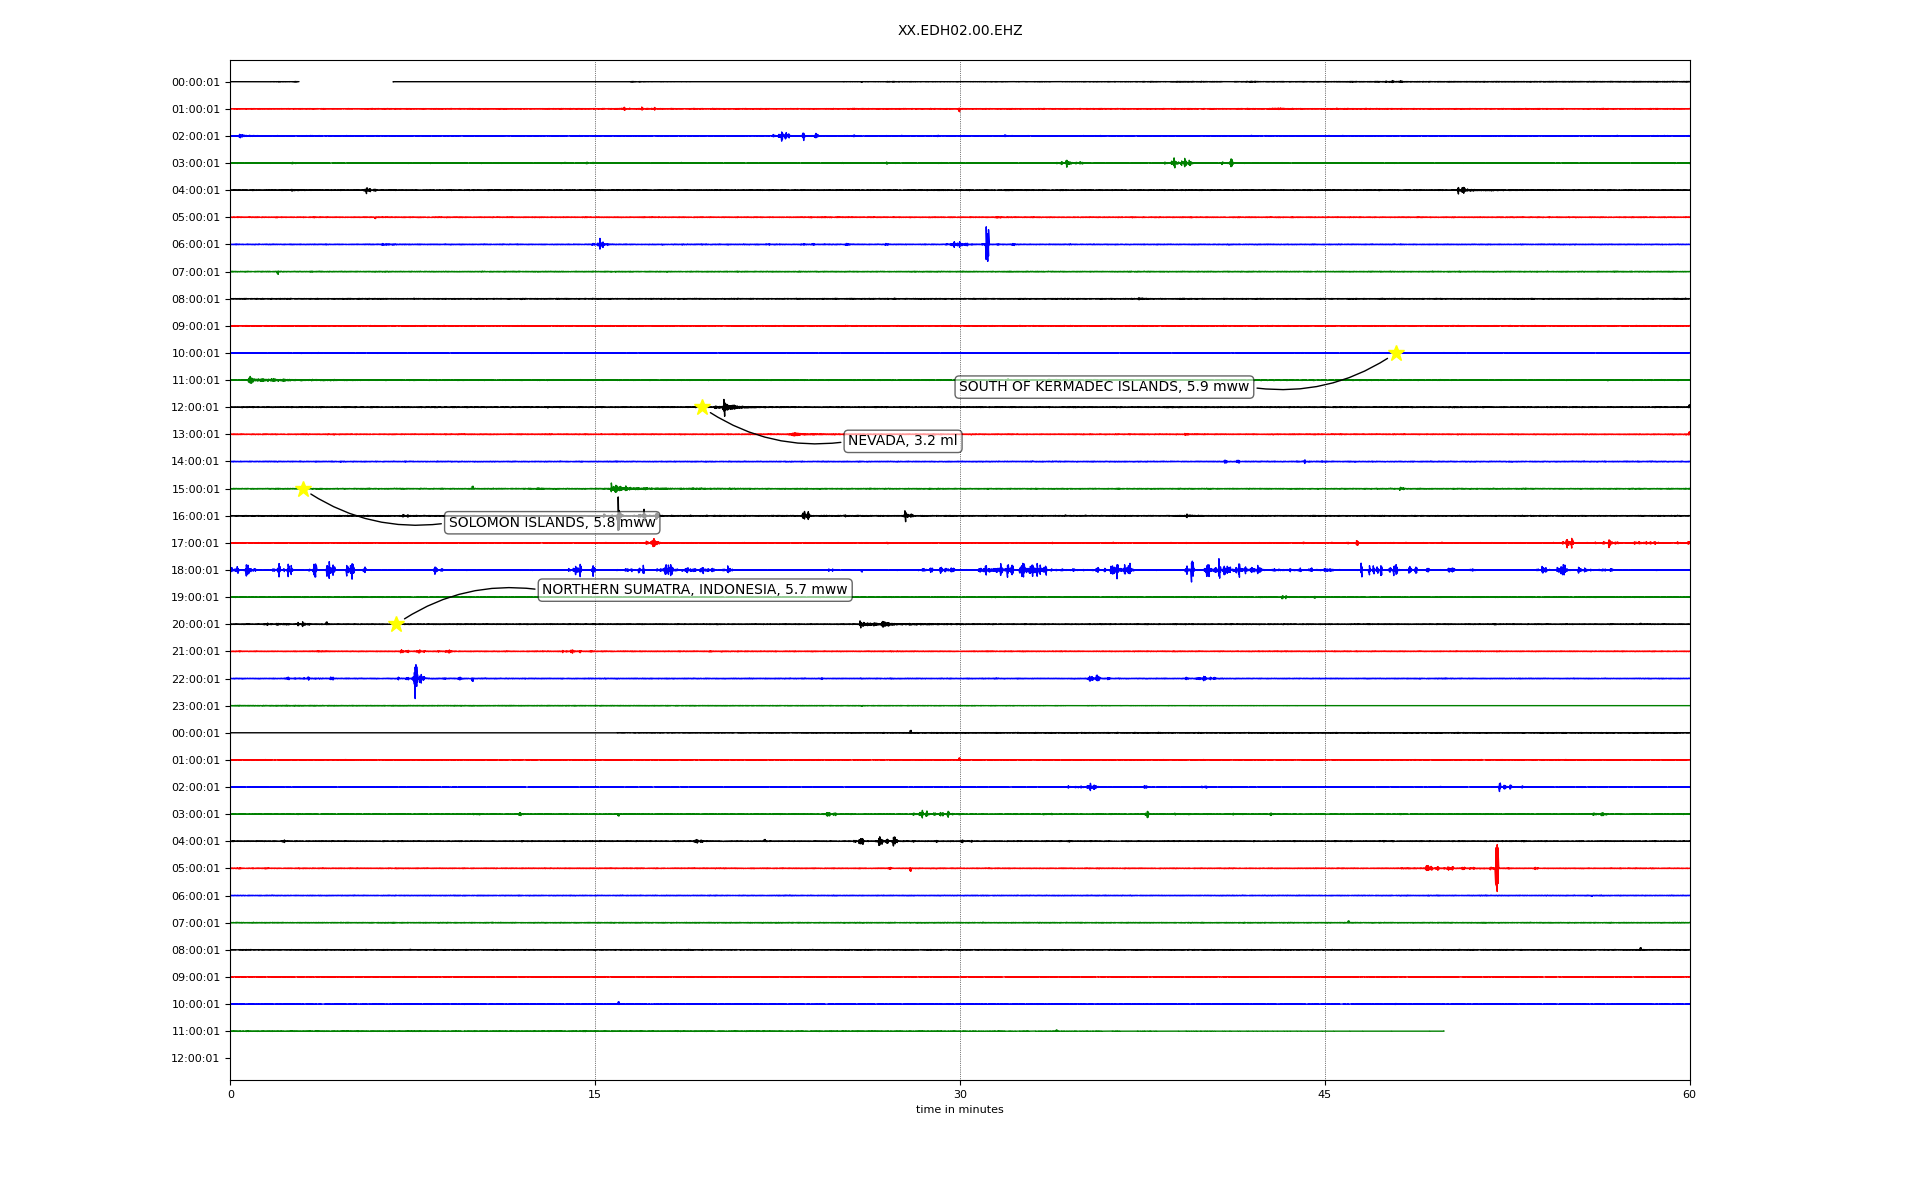Click the Solomon Islands yellow star marker
Screen dimensions: 1920x1200
[x=303, y=489]
